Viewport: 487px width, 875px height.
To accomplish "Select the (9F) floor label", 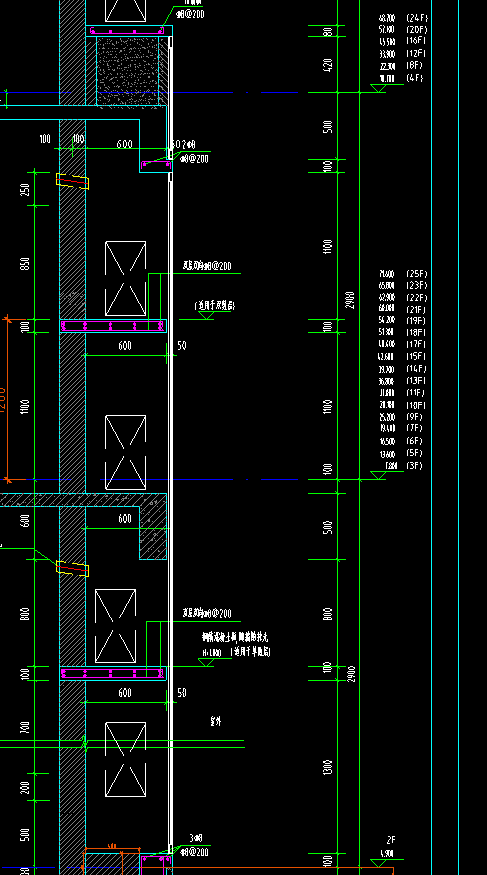I will tap(414, 417).
